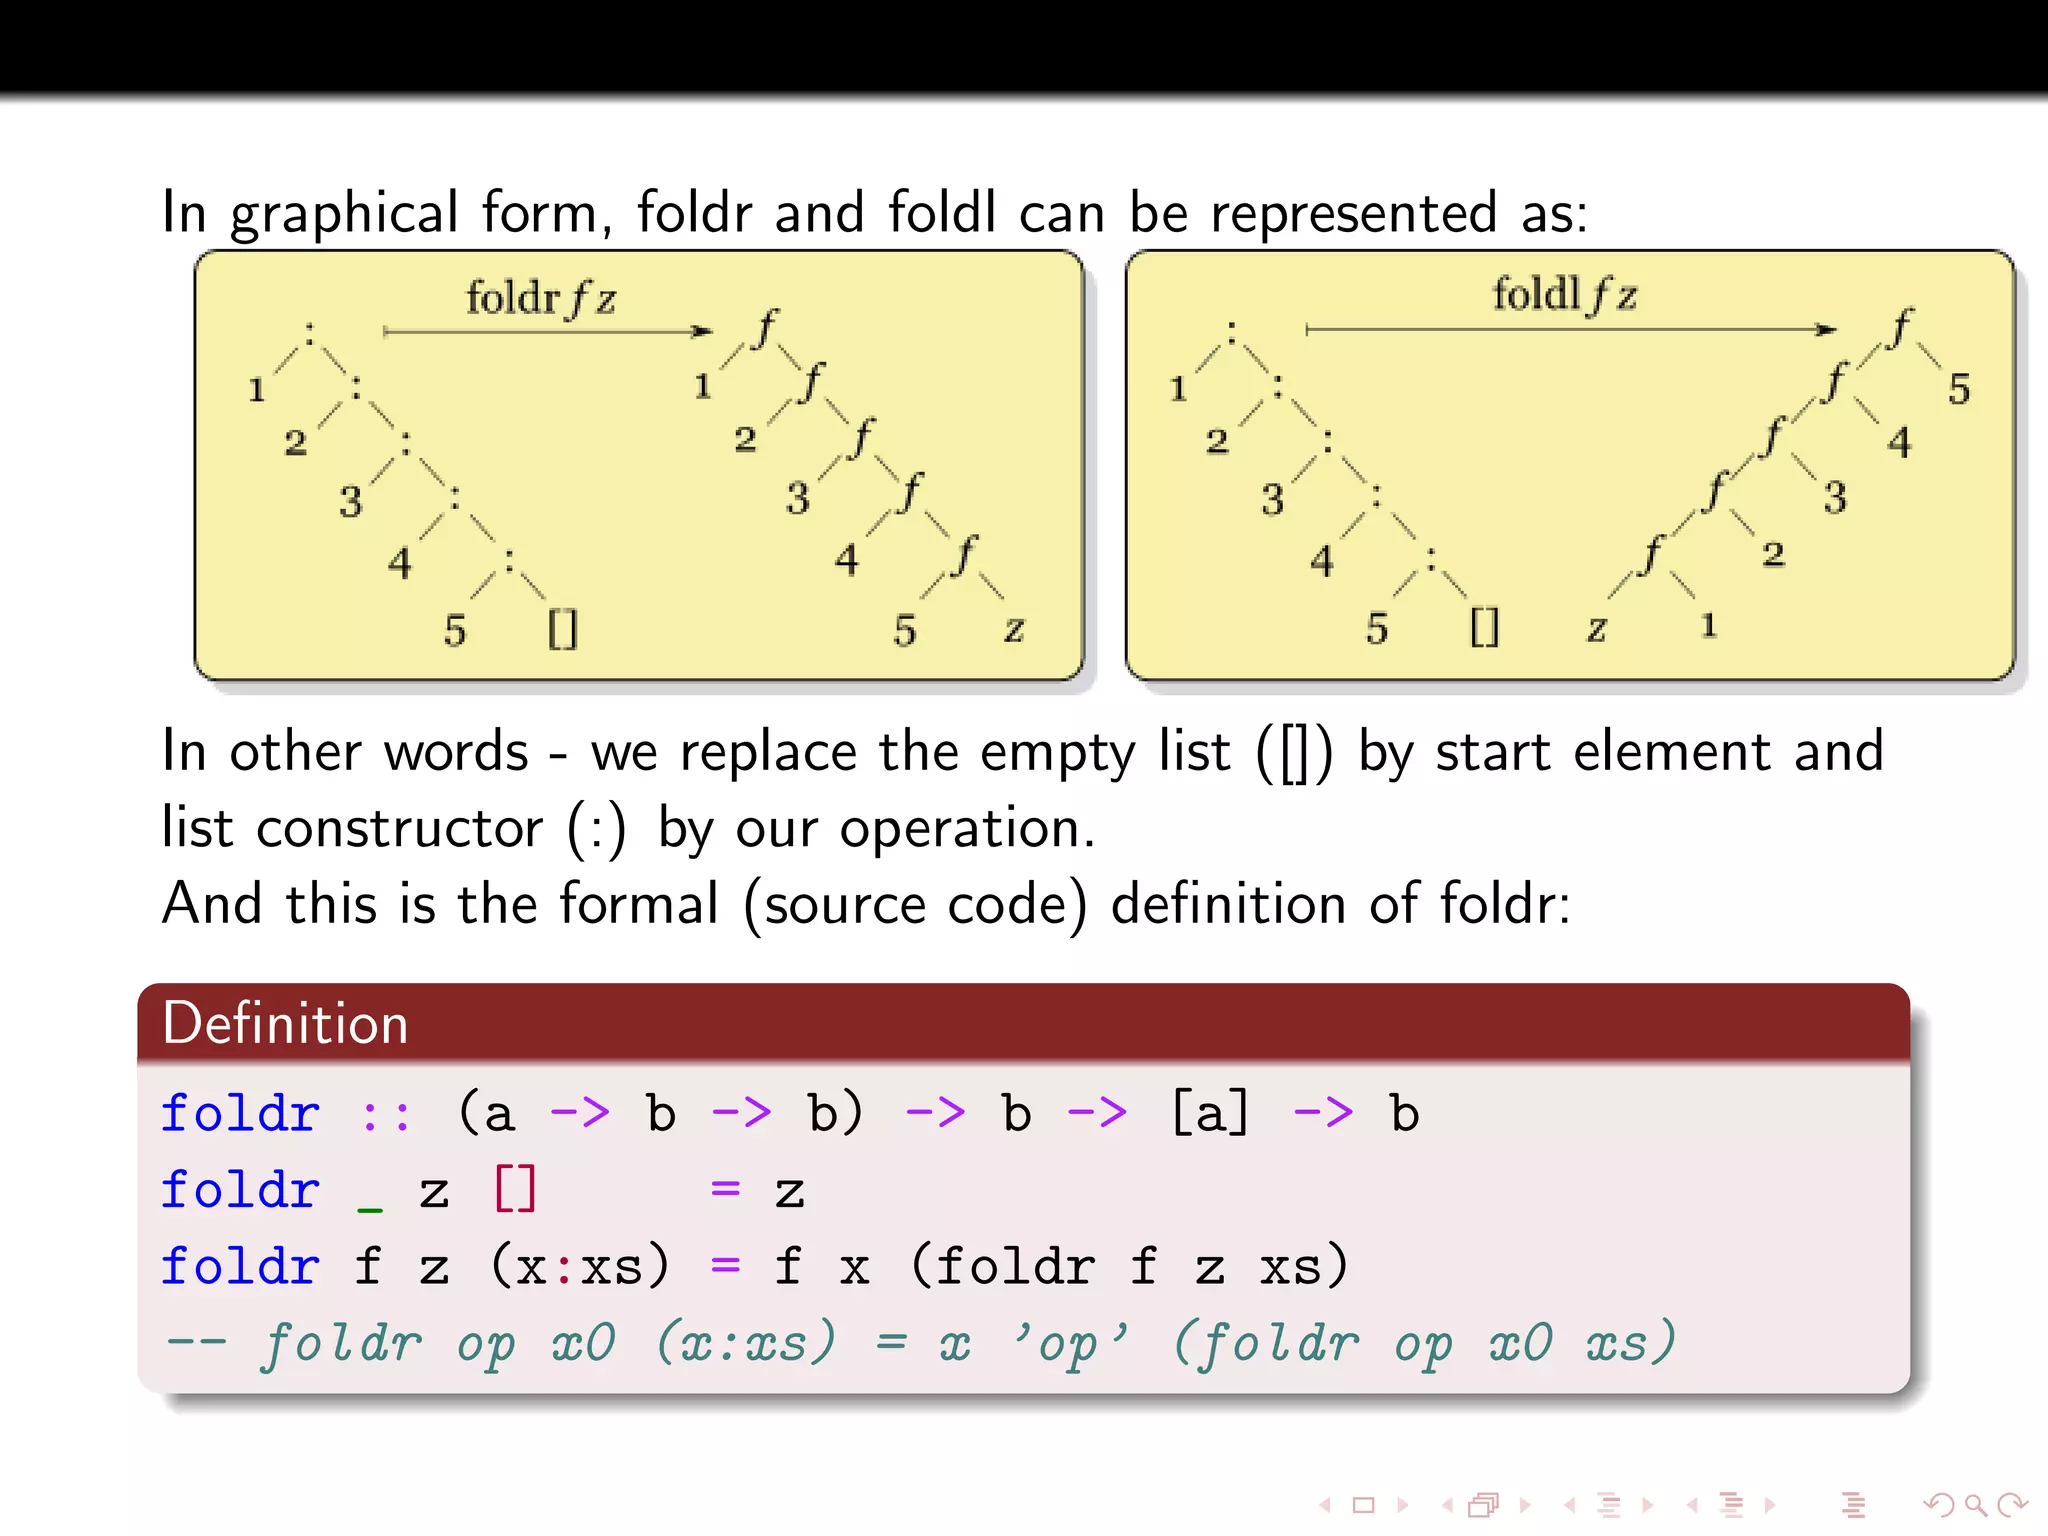Click 'list constructor (:) by our operation.' line
Viewport: 2048px width, 1536px height.
click(628, 829)
